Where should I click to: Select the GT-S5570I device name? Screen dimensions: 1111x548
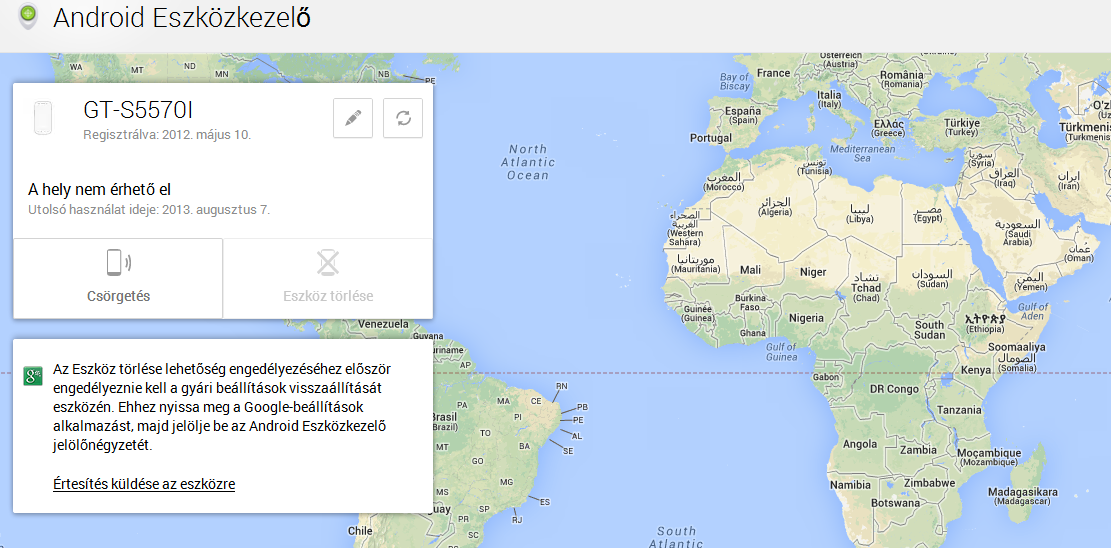tap(137, 111)
